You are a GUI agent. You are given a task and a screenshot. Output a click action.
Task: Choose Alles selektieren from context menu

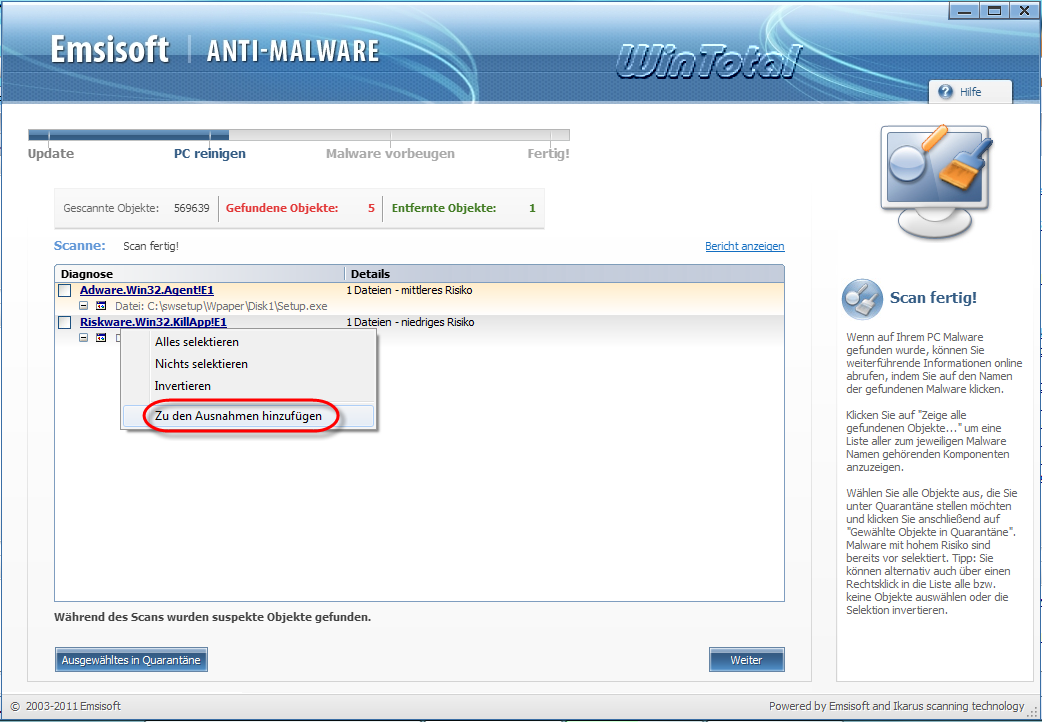click(249, 342)
